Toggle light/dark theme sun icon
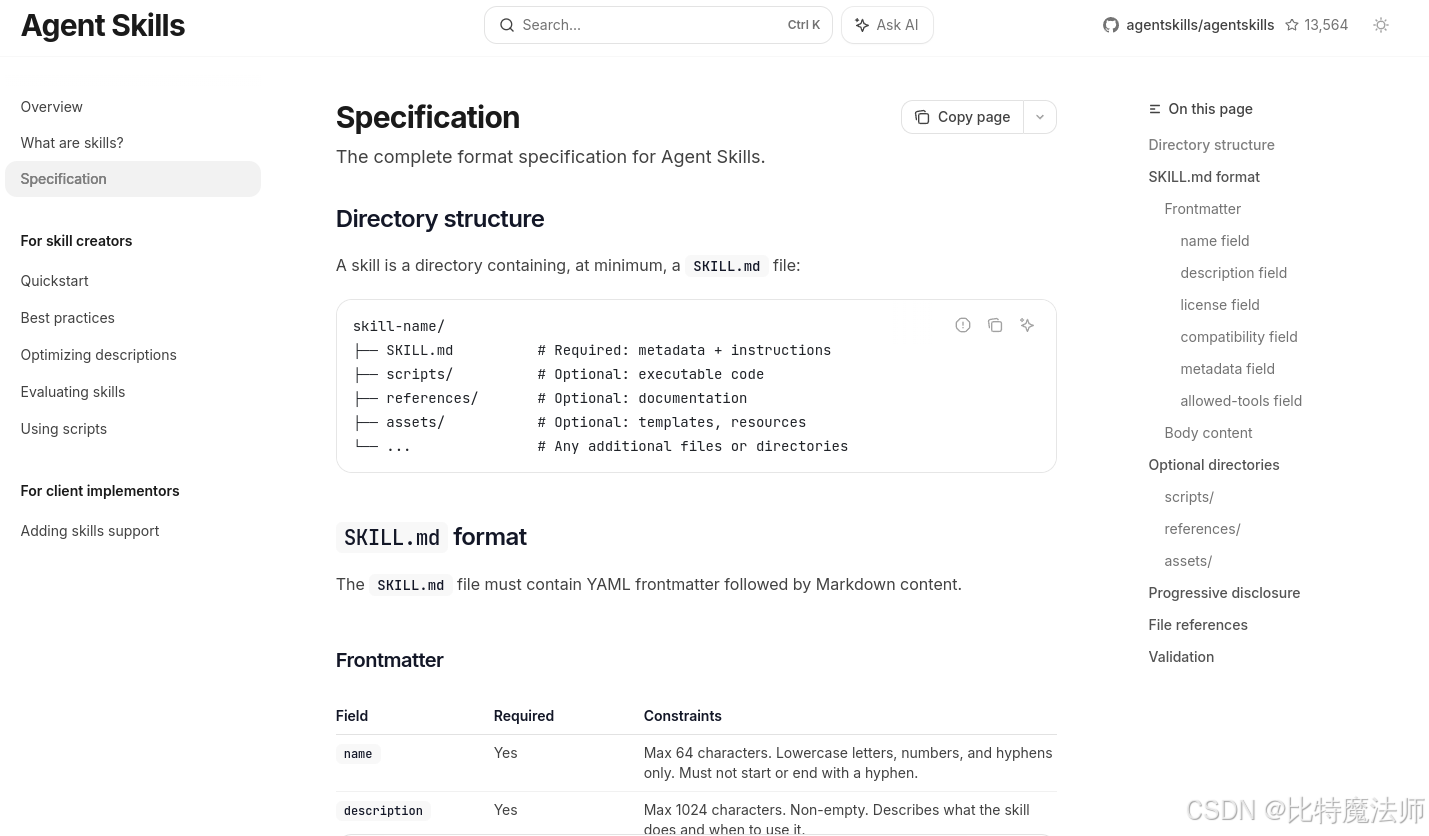The height and width of the screenshot is (836, 1429). tap(1381, 25)
